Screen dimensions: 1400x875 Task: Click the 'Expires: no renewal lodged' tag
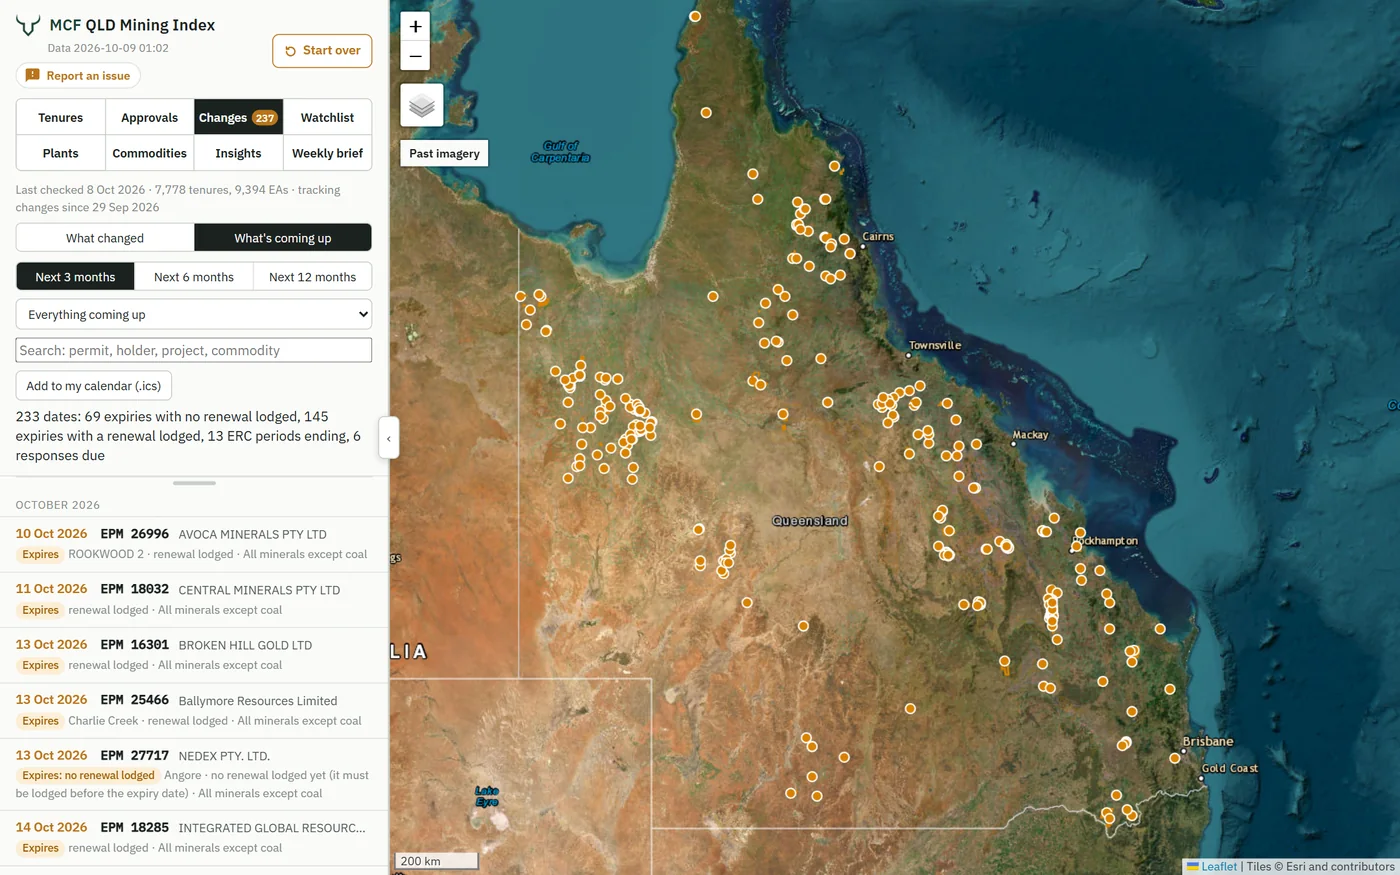tap(88, 775)
